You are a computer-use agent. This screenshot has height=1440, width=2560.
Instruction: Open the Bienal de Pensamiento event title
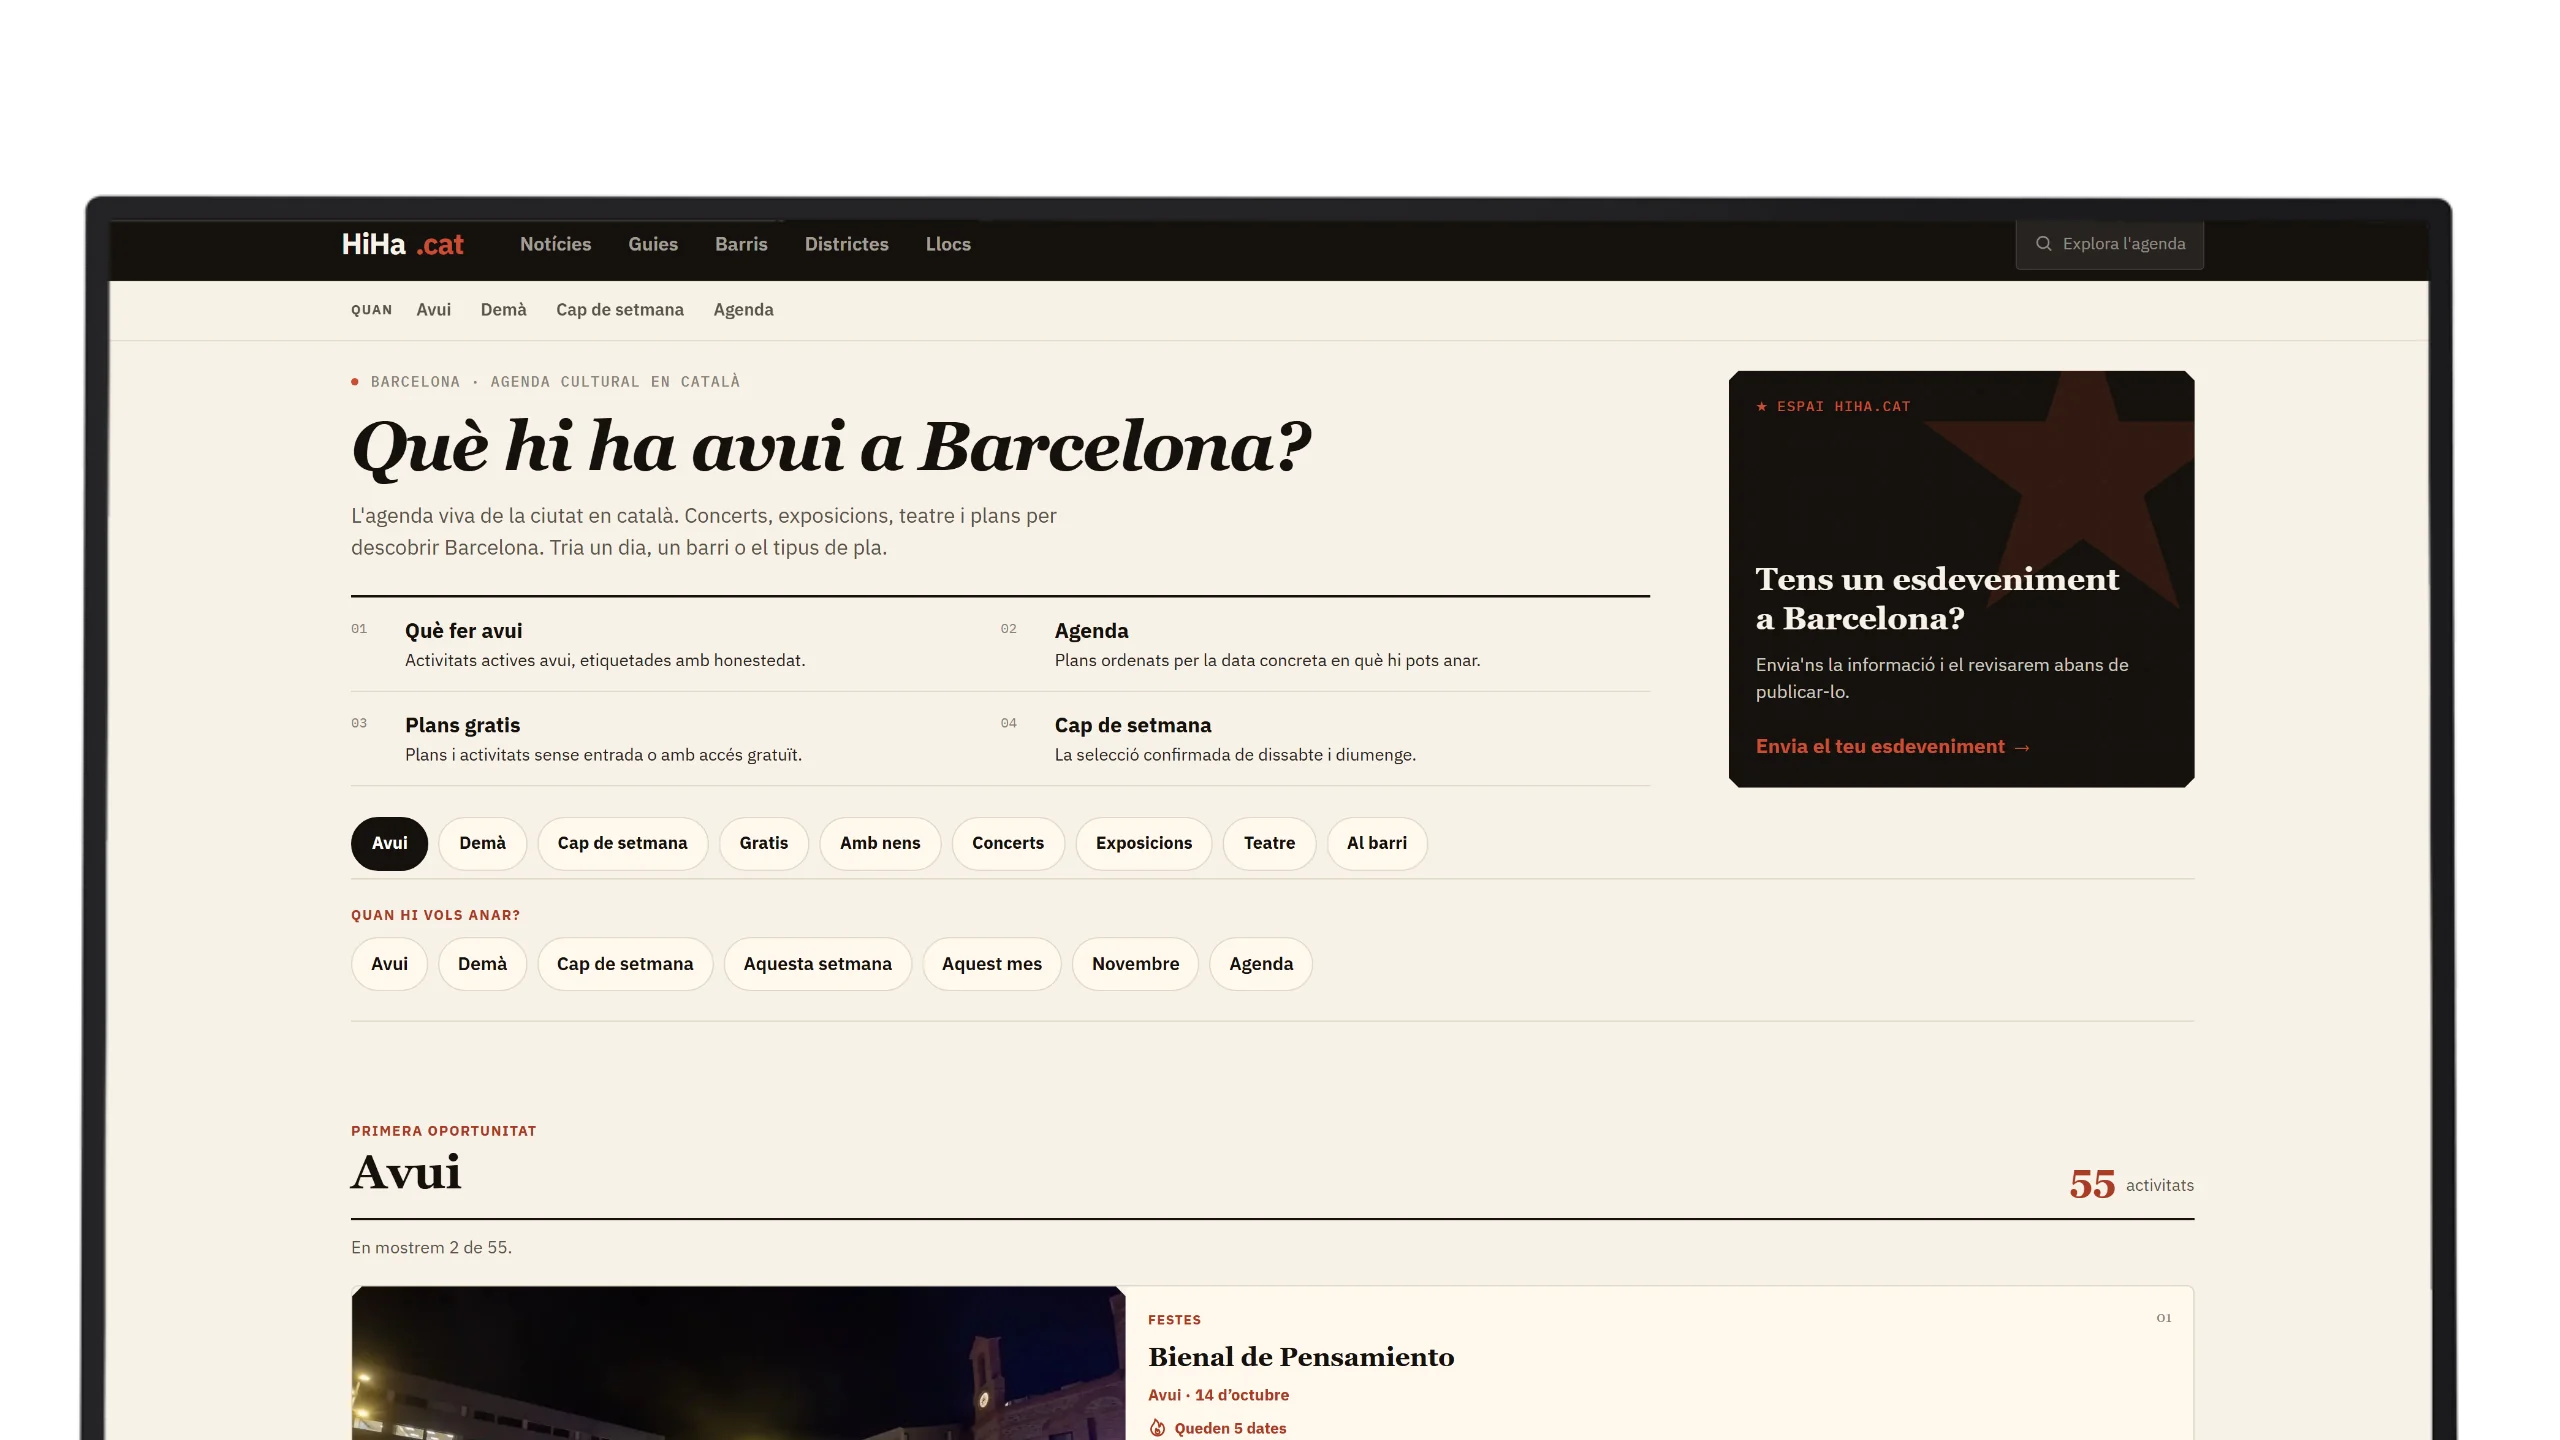1301,1357
